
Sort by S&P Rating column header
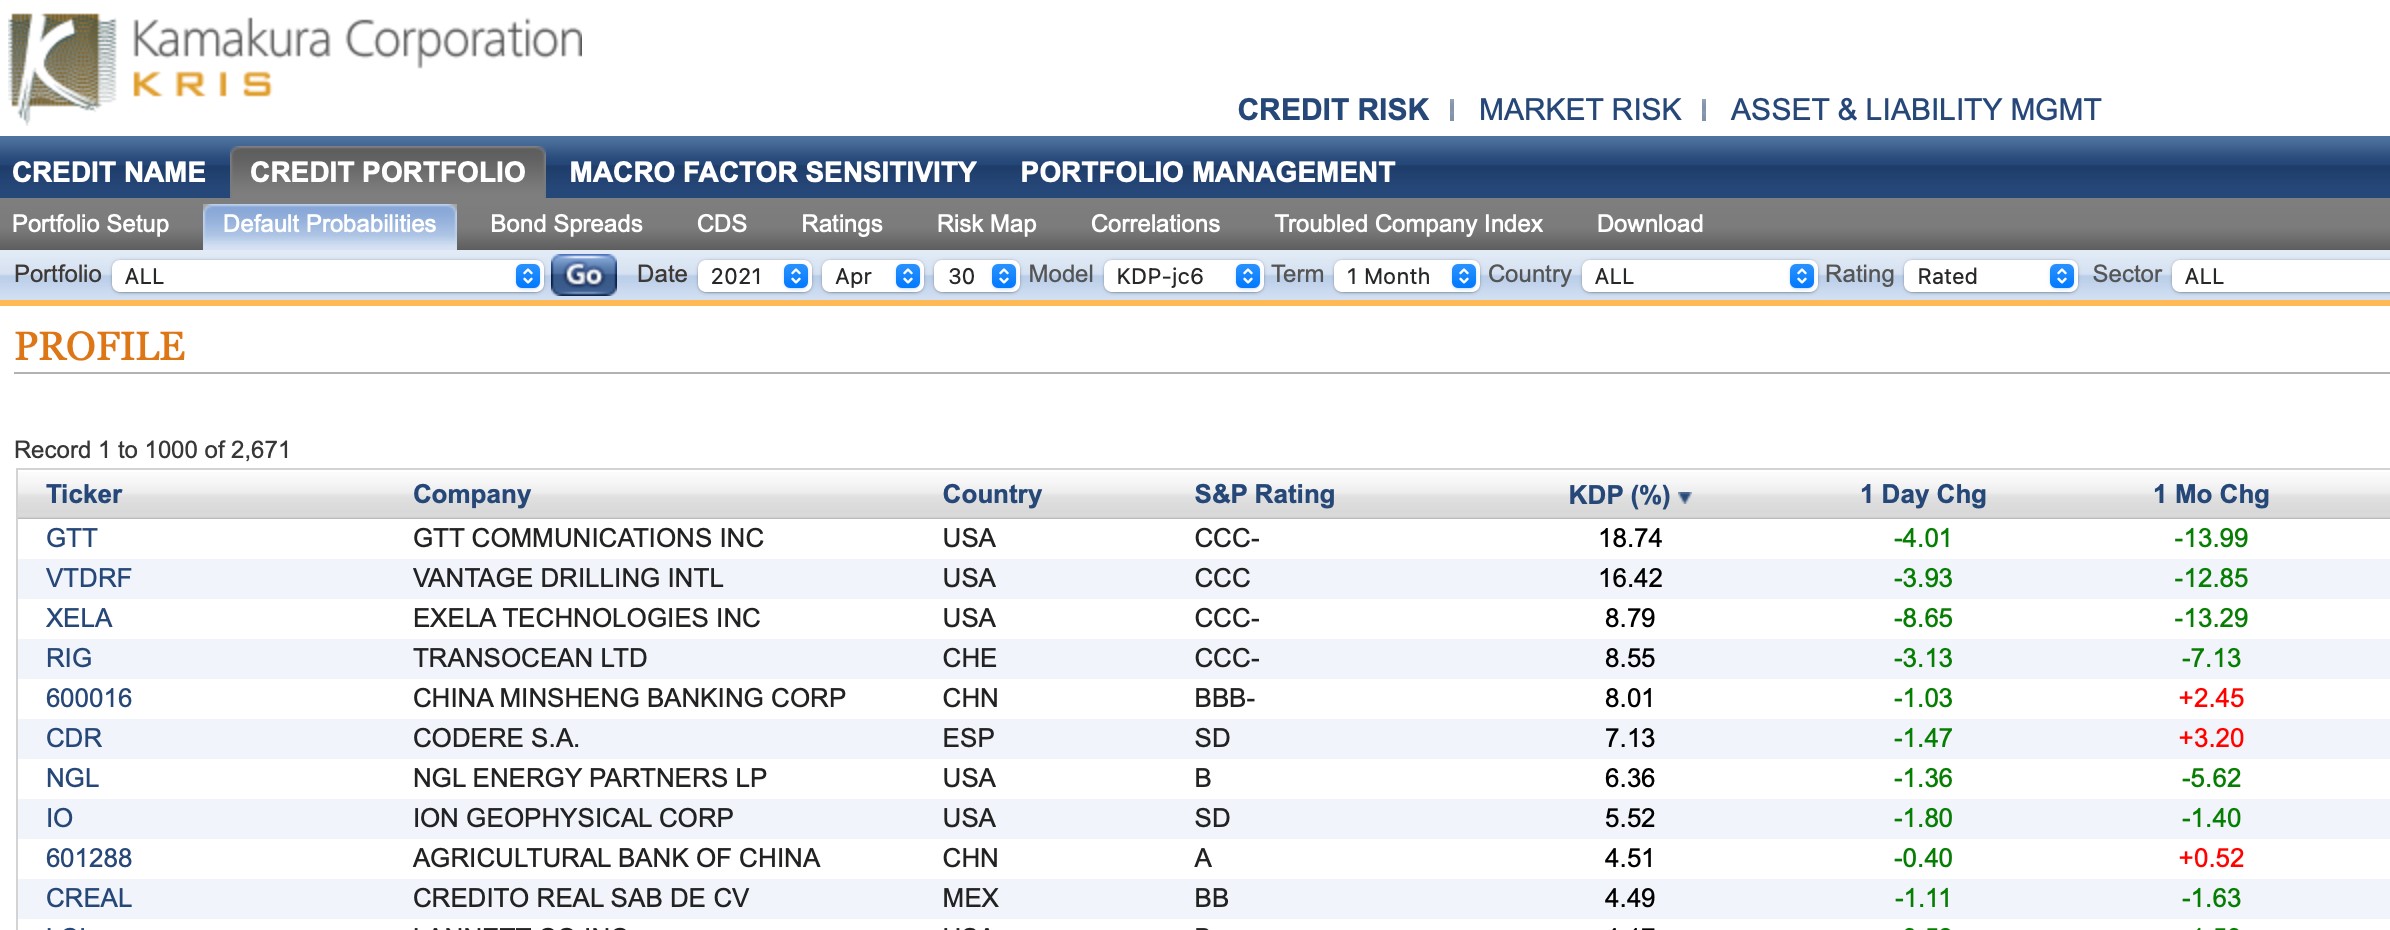pos(1265,494)
